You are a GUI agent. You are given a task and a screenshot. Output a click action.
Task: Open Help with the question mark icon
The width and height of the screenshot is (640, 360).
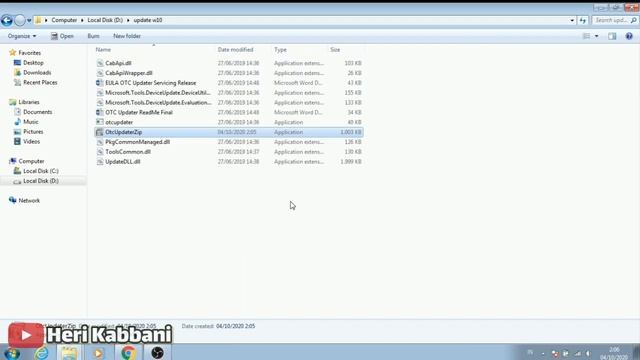click(629, 36)
